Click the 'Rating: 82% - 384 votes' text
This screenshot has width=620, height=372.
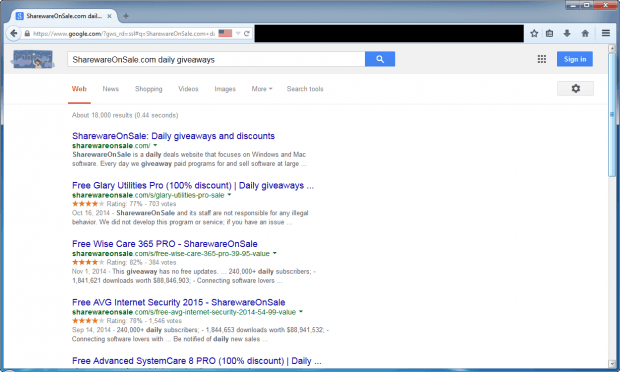[141, 262]
